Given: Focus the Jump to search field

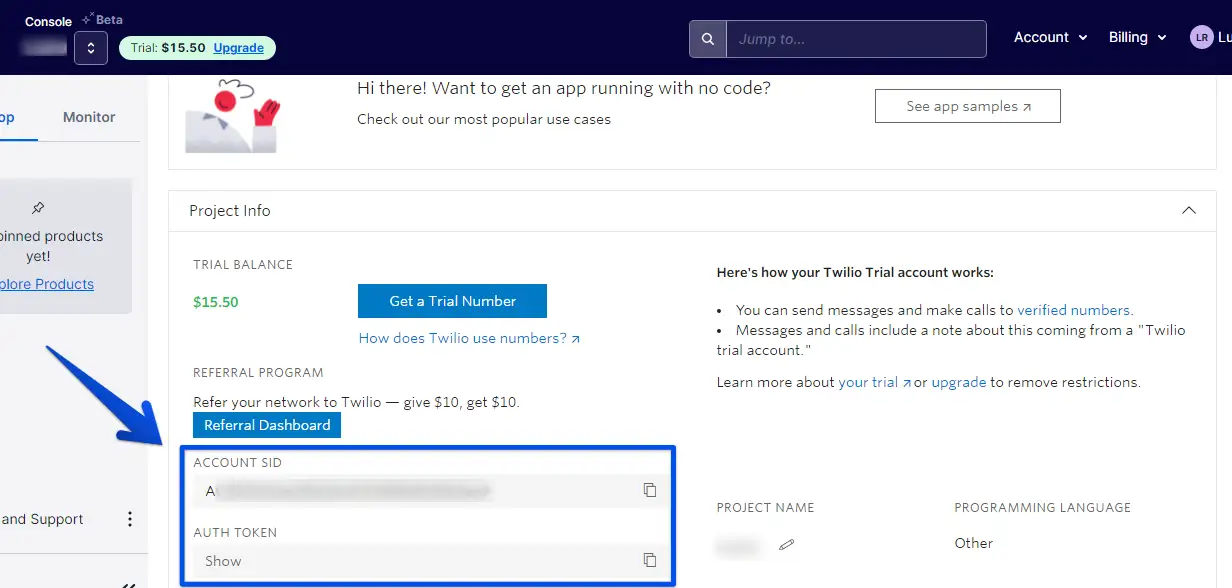Looking at the screenshot, I should tap(856, 39).
